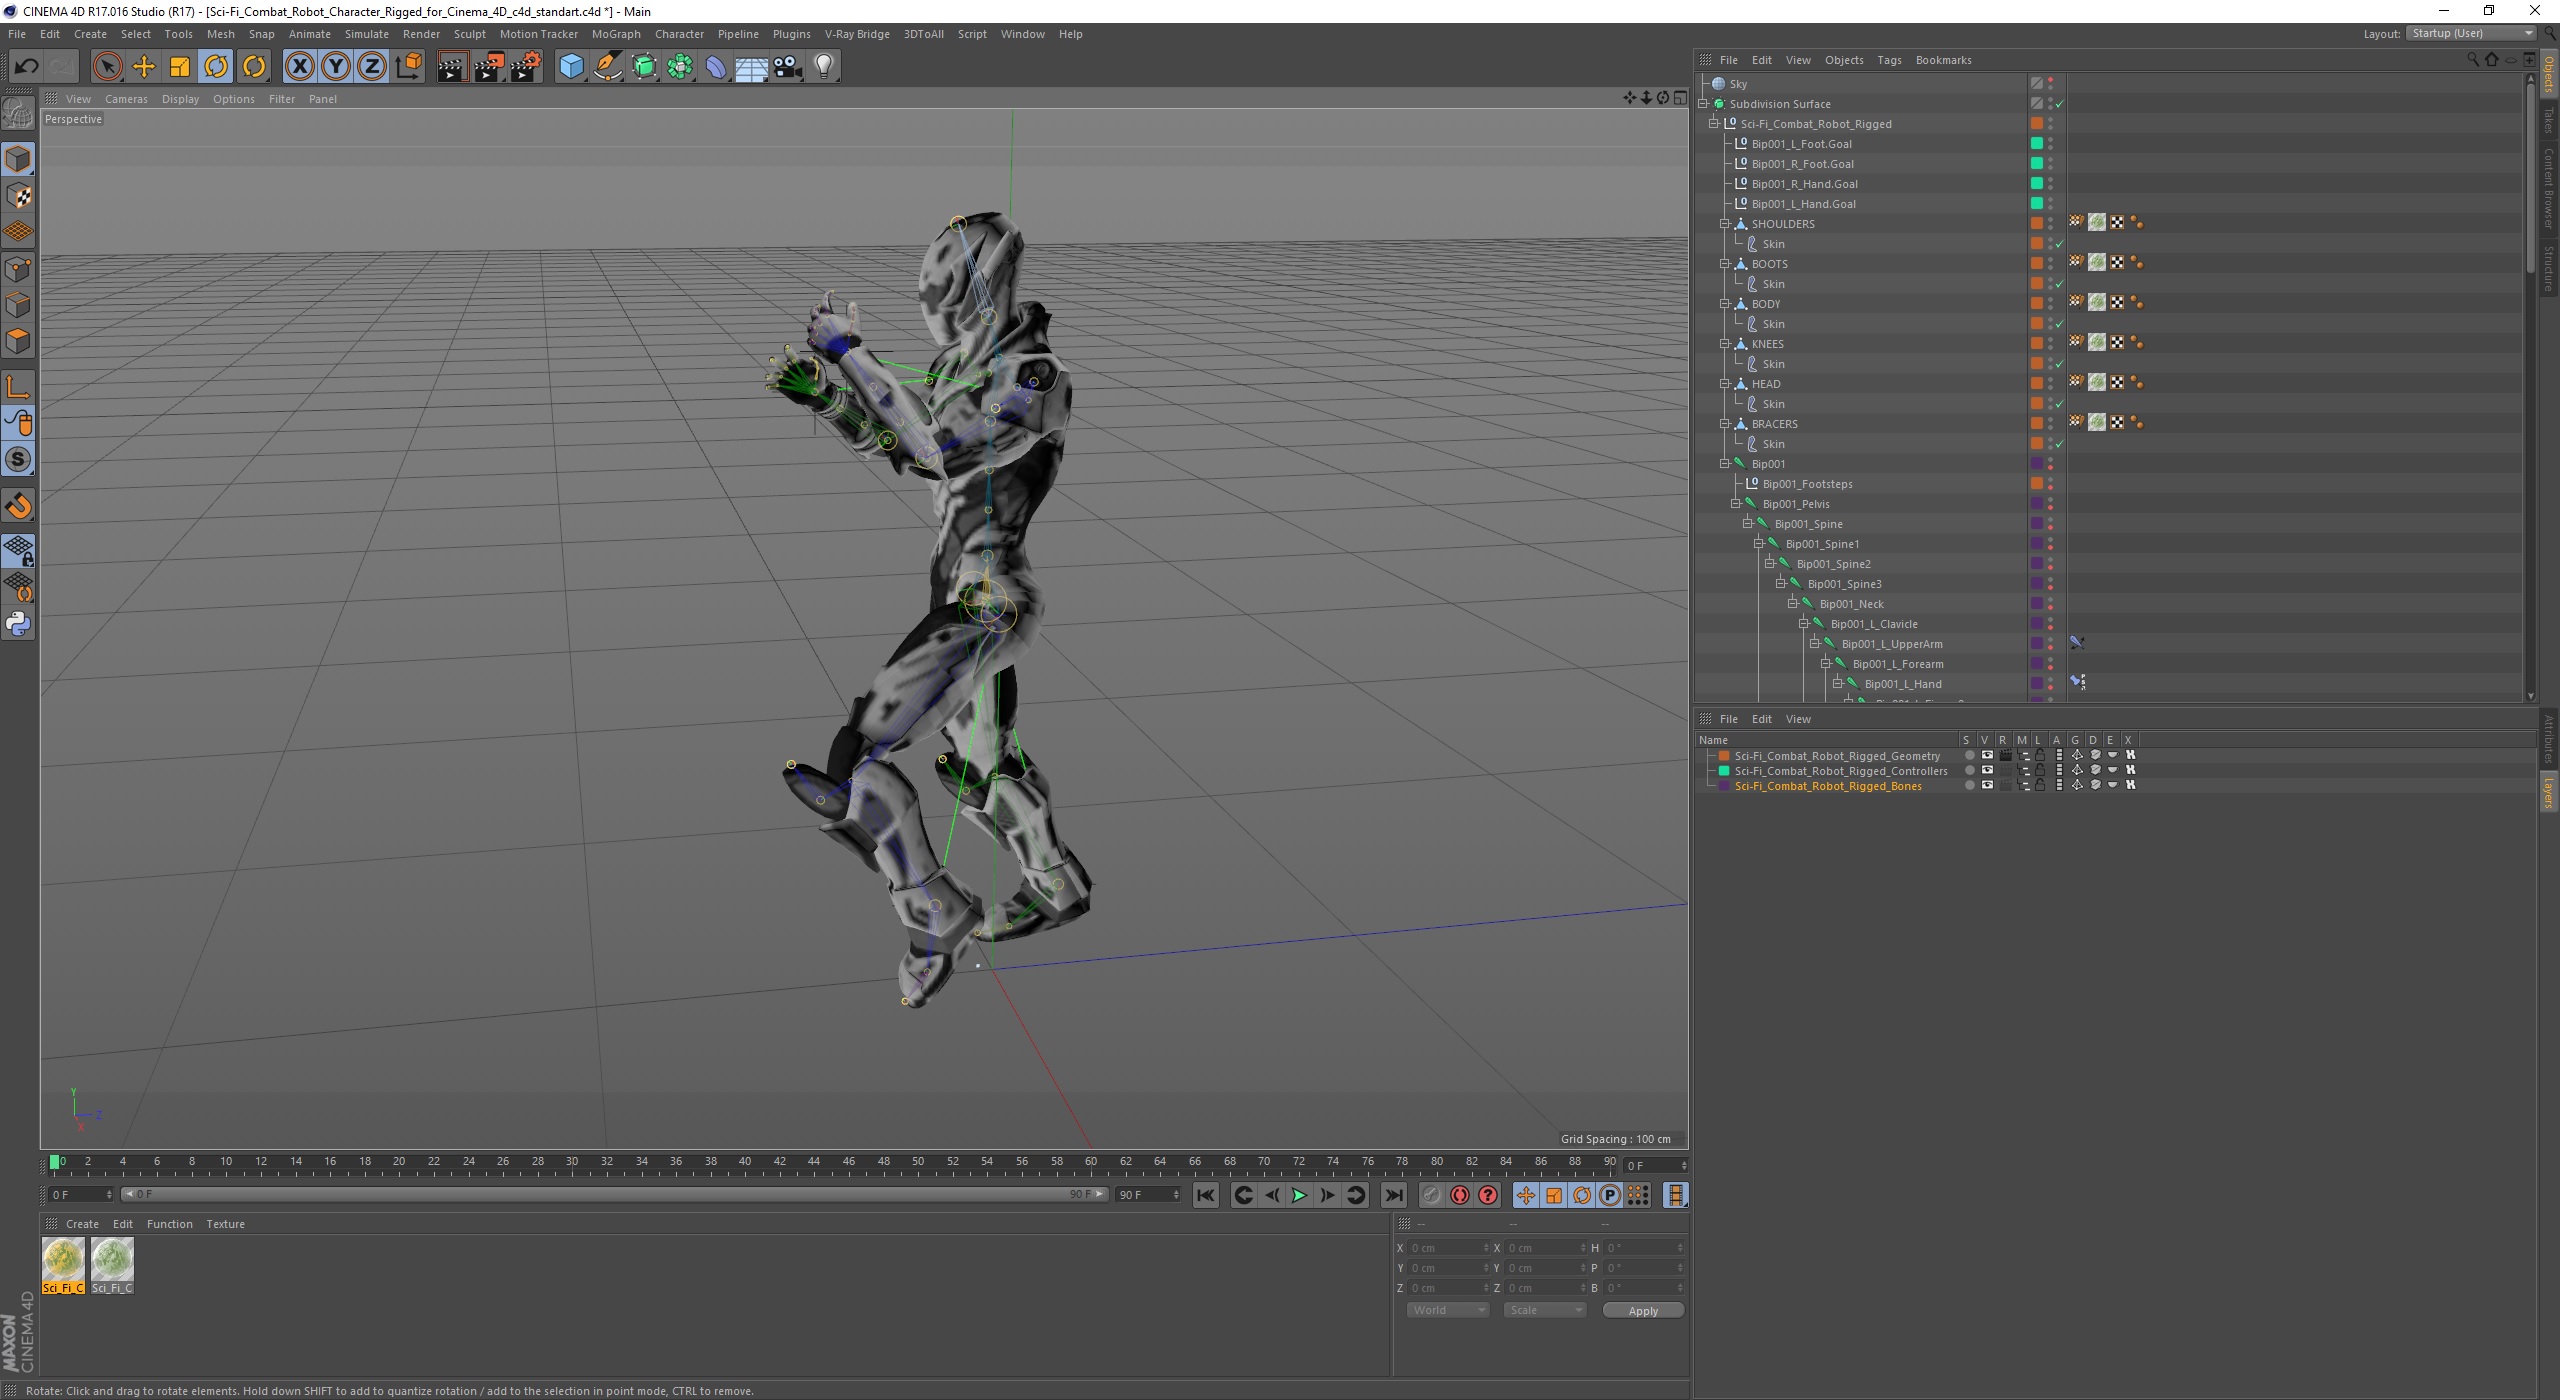Click the Render to Picture Viewer icon
2560x1400 pixels.
tap(489, 67)
